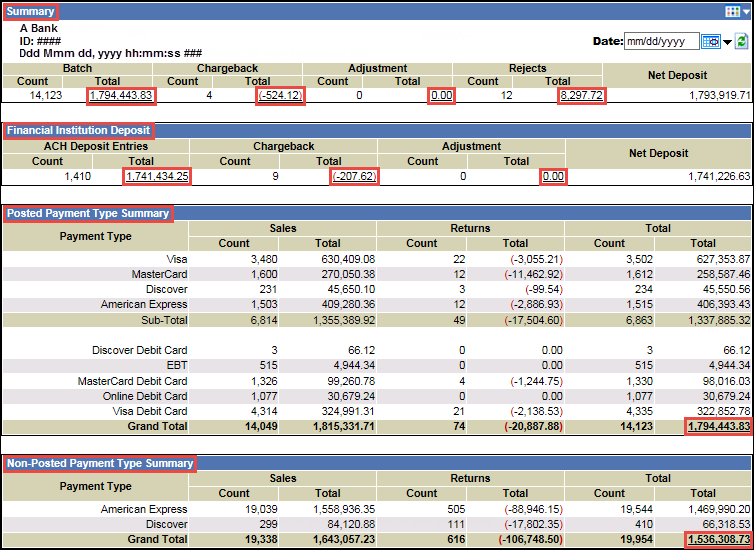Open Summary Chargeback total (-524.12) link

(x=280, y=96)
